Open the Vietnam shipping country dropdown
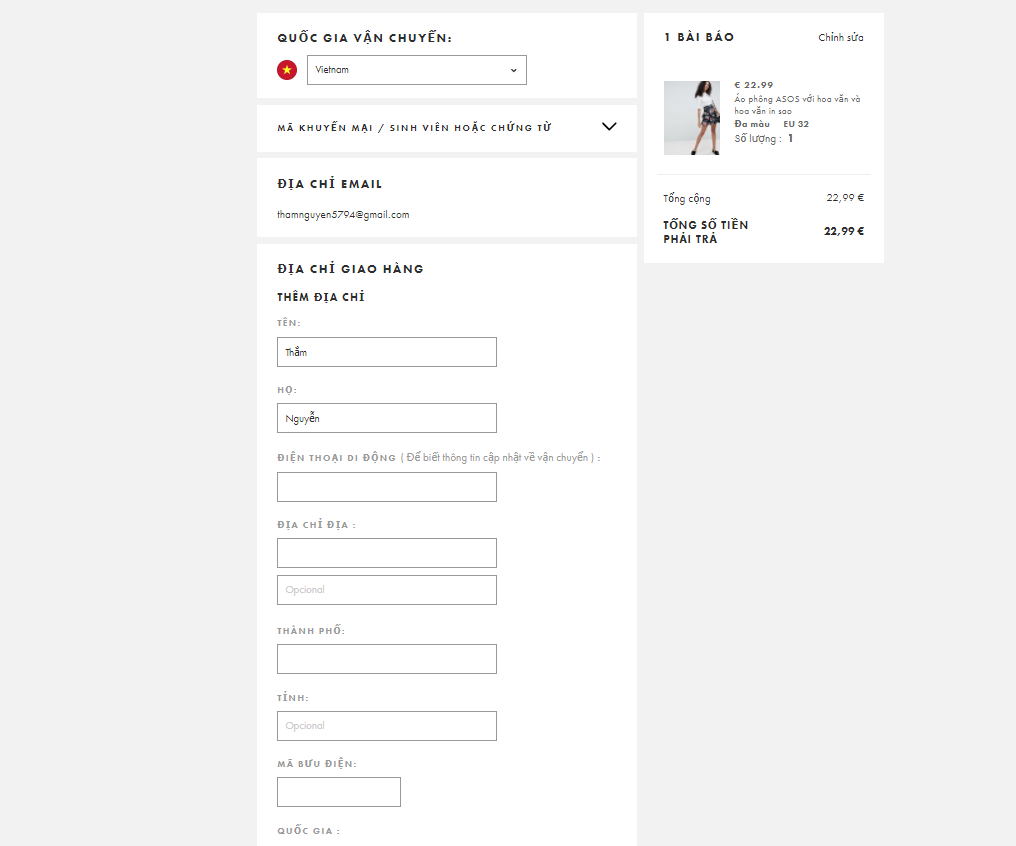The image size is (1016, 846). click(416, 70)
